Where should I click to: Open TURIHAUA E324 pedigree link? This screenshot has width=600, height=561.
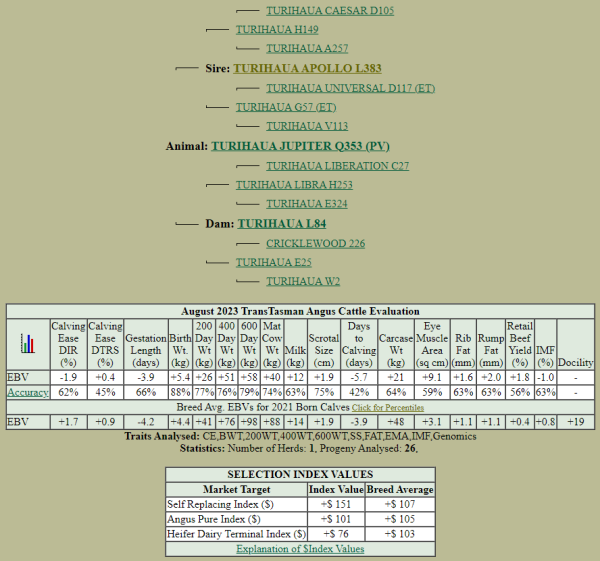pyautogui.click(x=307, y=204)
